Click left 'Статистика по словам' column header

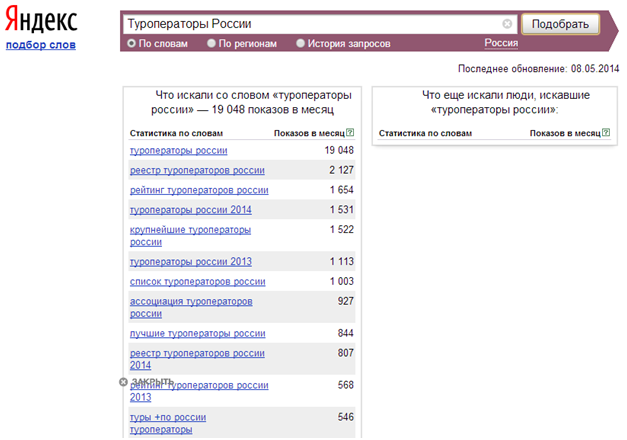tap(176, 133)
